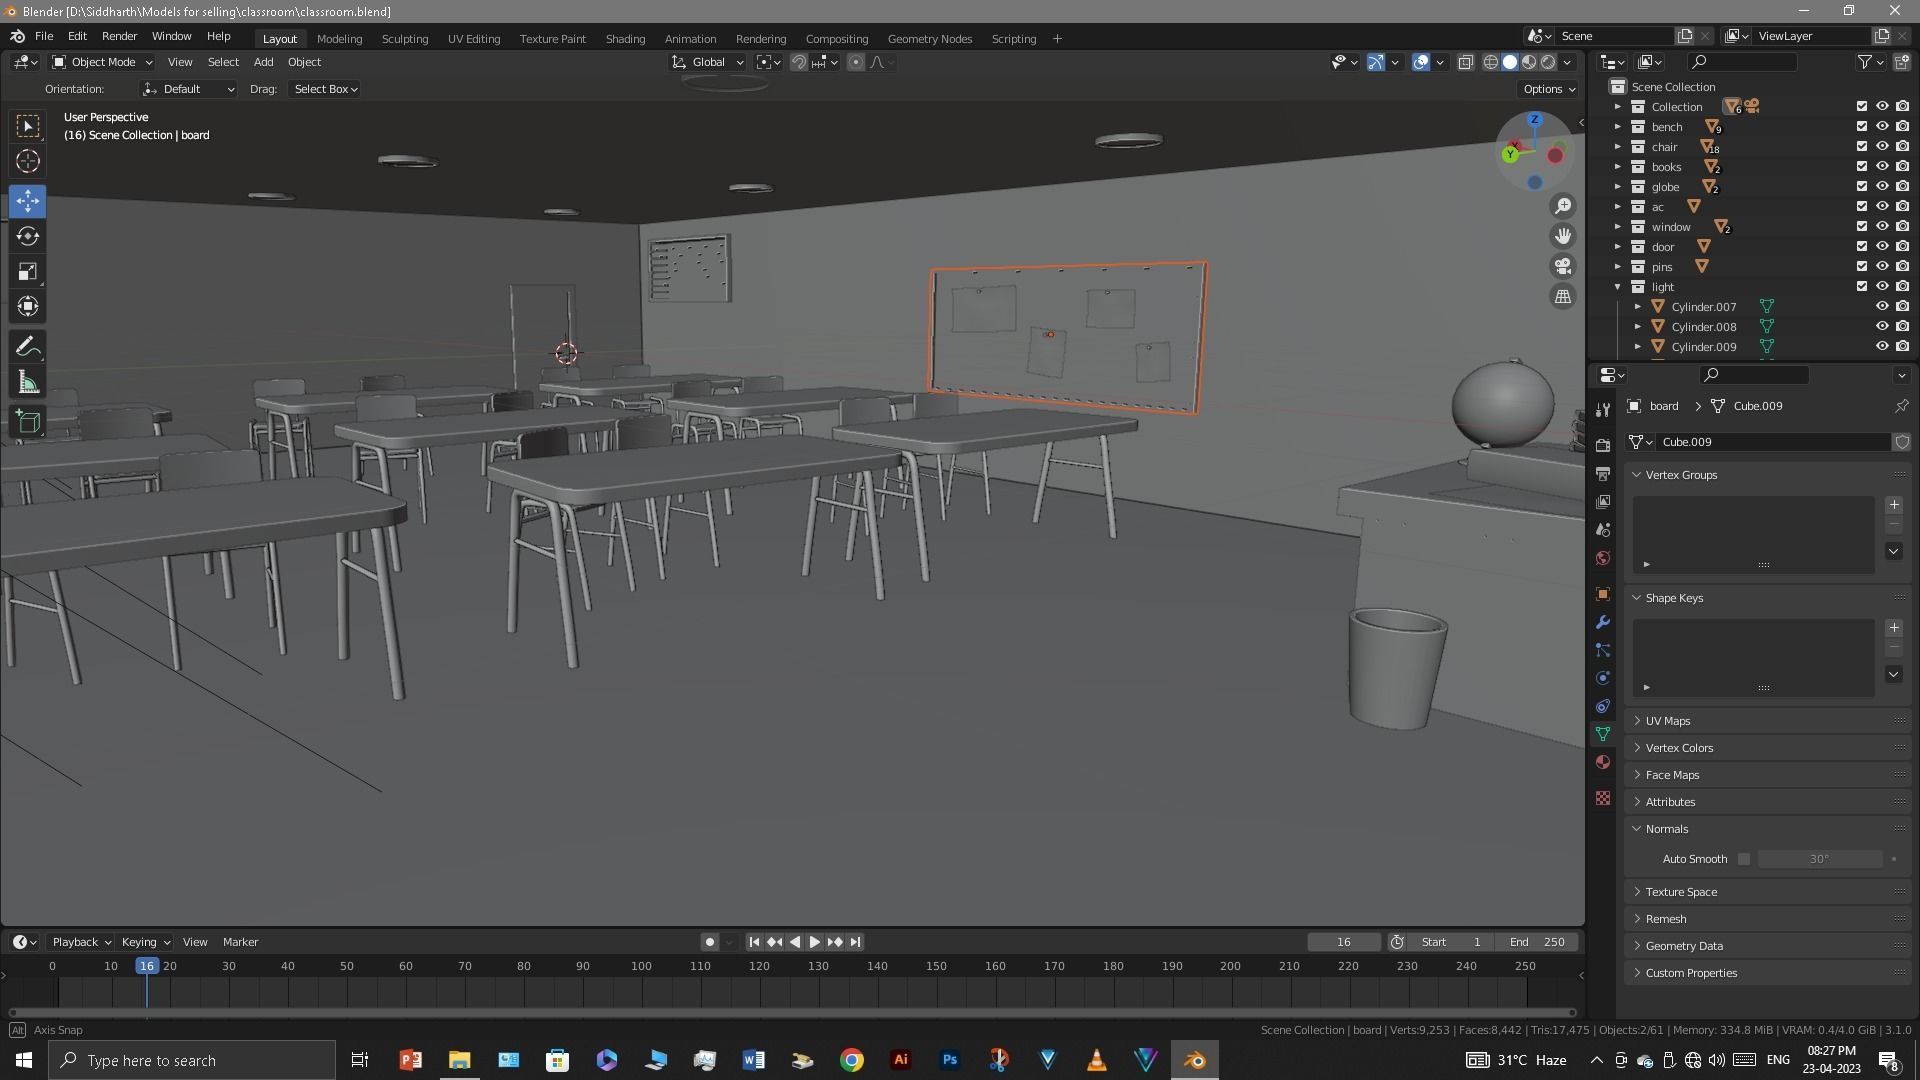1920x1080 pixels.
Task: Open the Render properties tab
Action: [x=1603, y=445]
